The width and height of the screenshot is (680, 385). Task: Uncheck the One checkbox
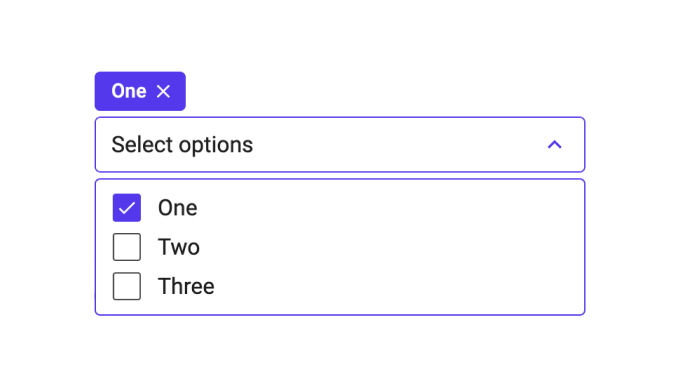[127, 208]
